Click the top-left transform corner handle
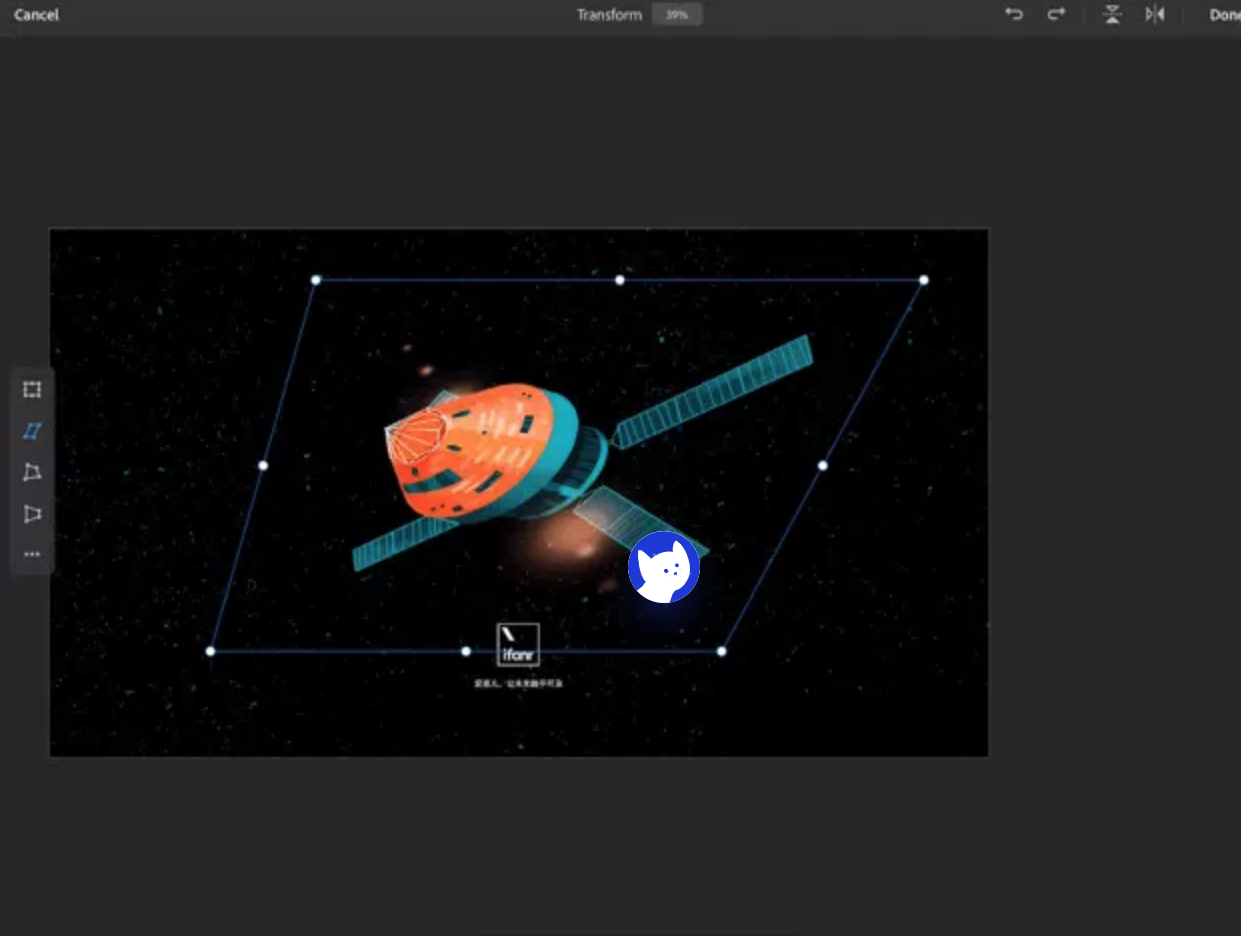The height and width of the screenshot is (936, 1241). pos(316,280)
